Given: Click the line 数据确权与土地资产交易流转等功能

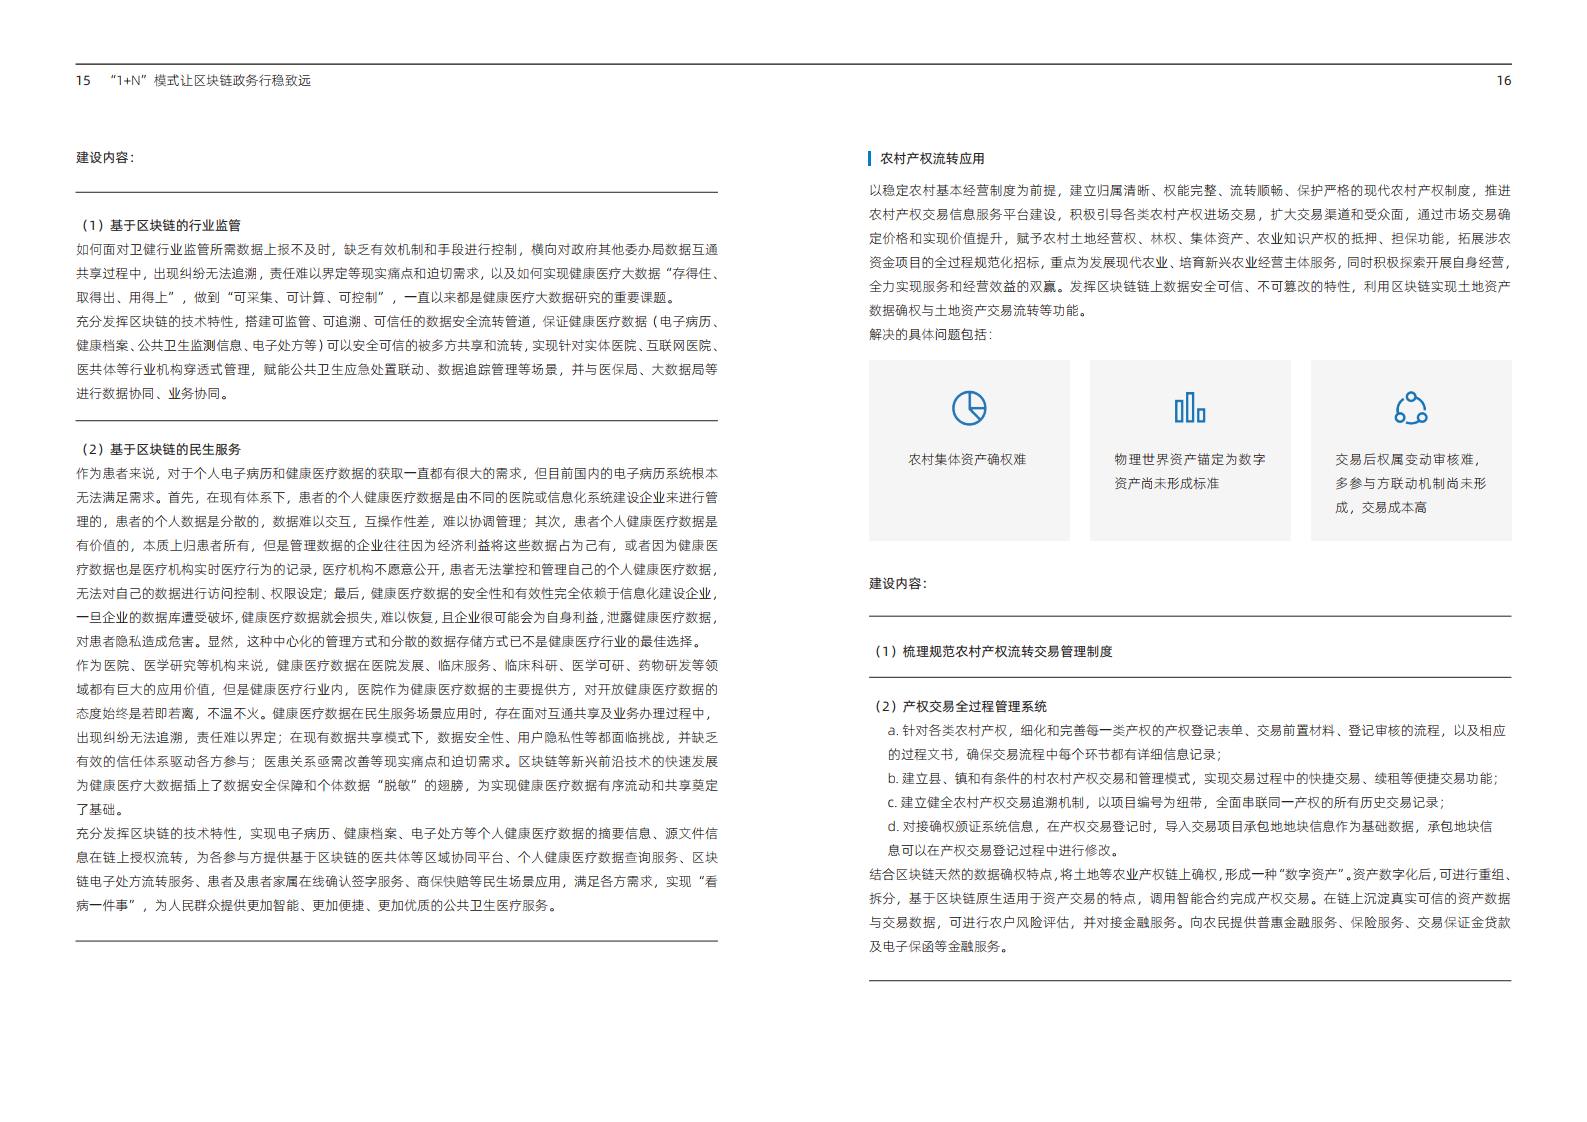Looking at the screenshot, I should pos(977,311).
